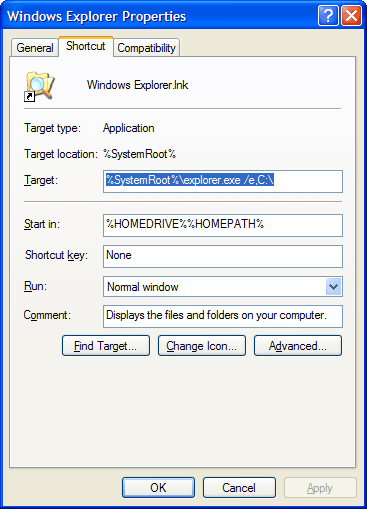Screen dimensions: 367x509
Task: Confirm with the OK button
Action: tap(158, 488)
